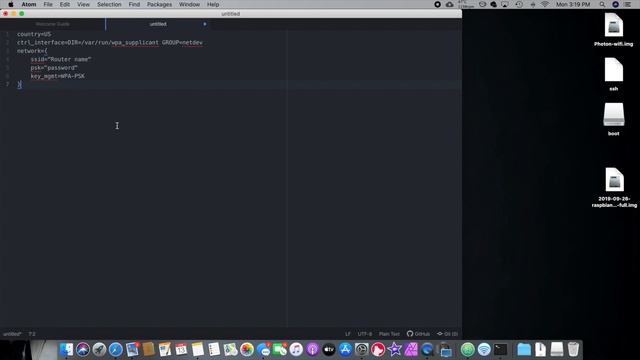The height and width of the screenshot is (360, 640).
Task: Open Maps from the dock
Action: (231, 350)
